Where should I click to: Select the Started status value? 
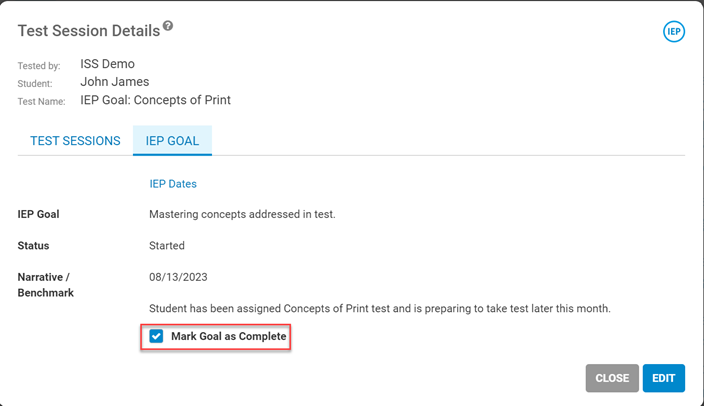click(167, 246)
